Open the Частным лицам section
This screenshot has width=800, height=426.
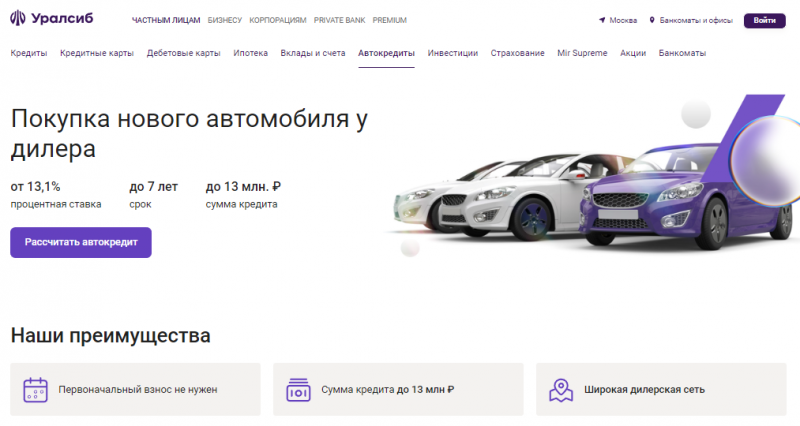[x=166, y=20]
